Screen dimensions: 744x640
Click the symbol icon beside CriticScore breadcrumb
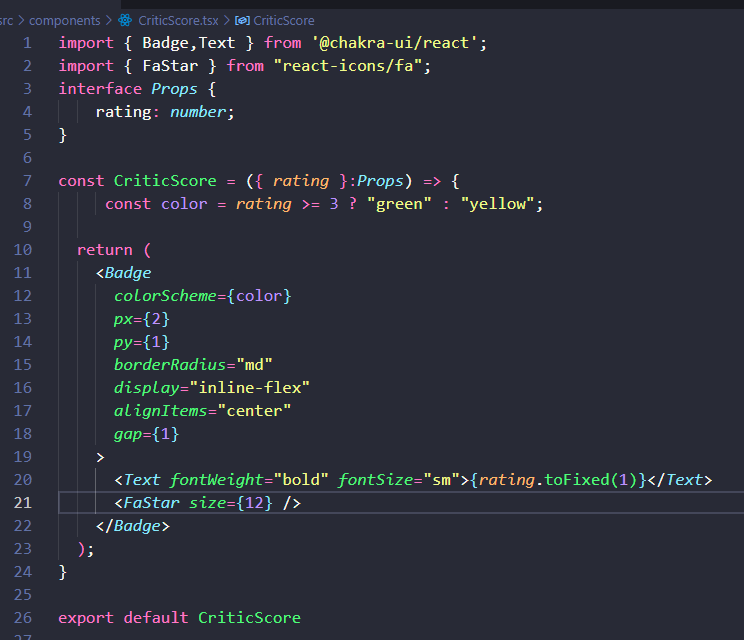[242, 20]
